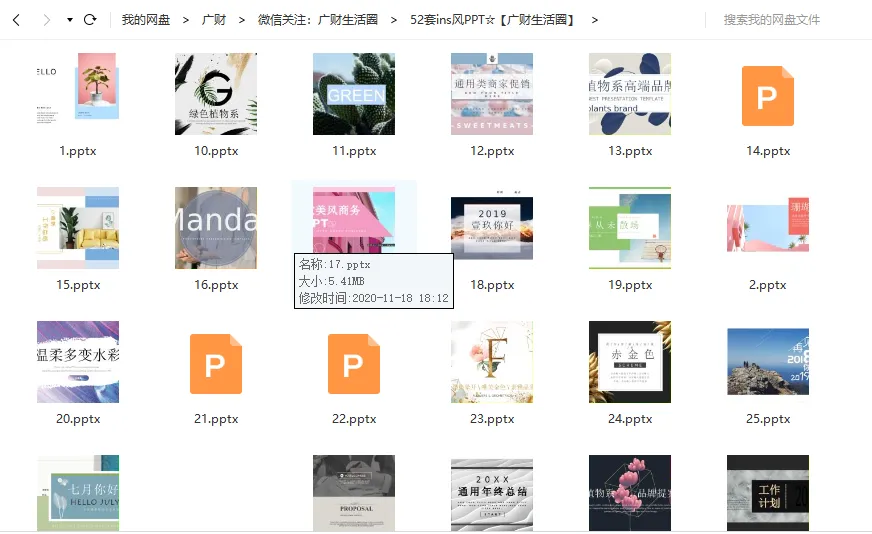The image size is (872, 534).
Task: Select the 25.pptx mountain thumbnail
Action: (767, 362)
